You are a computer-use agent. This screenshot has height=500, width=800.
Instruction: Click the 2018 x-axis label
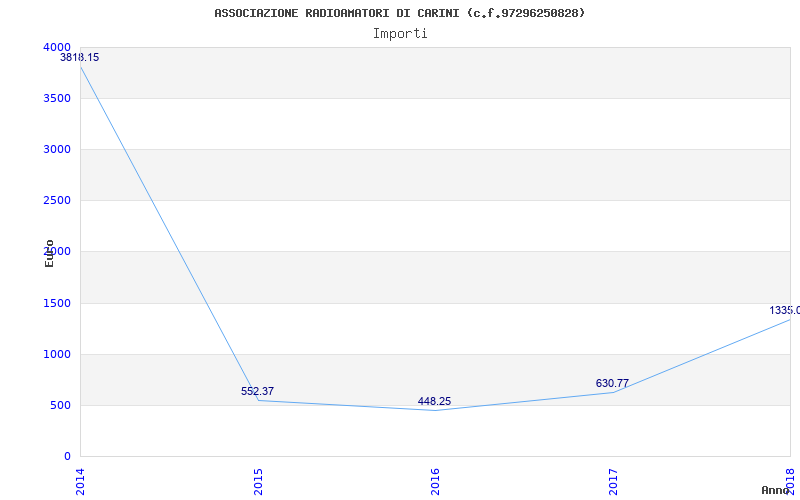click(790, 482)
